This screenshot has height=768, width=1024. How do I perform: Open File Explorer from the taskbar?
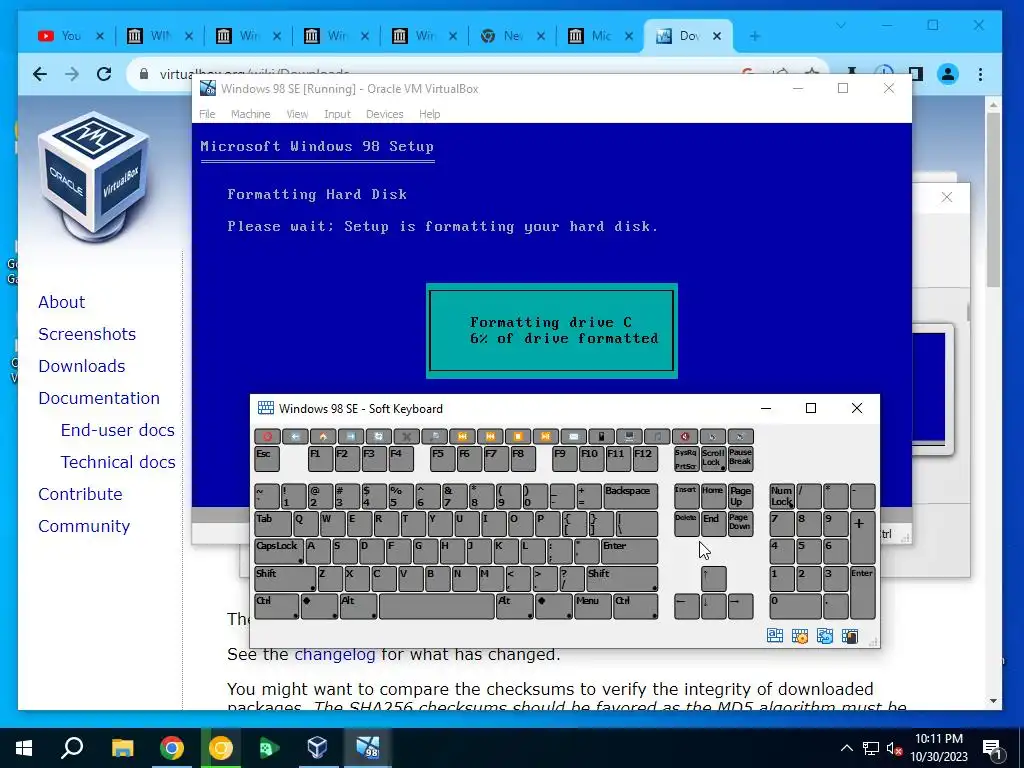(x=122, y=748)
